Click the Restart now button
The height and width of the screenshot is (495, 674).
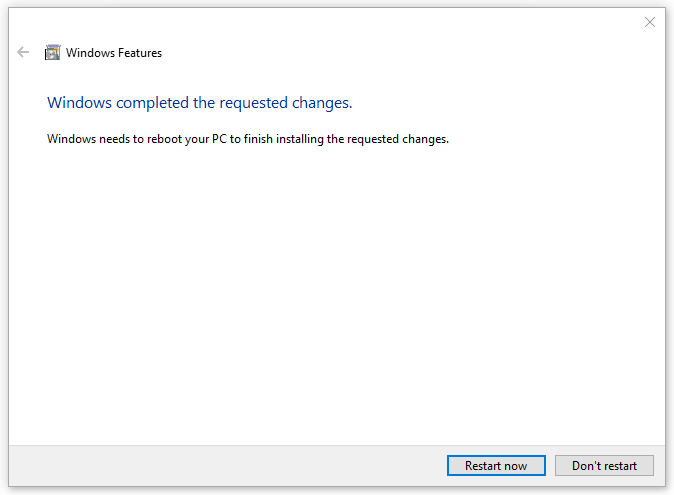[496, 466]
